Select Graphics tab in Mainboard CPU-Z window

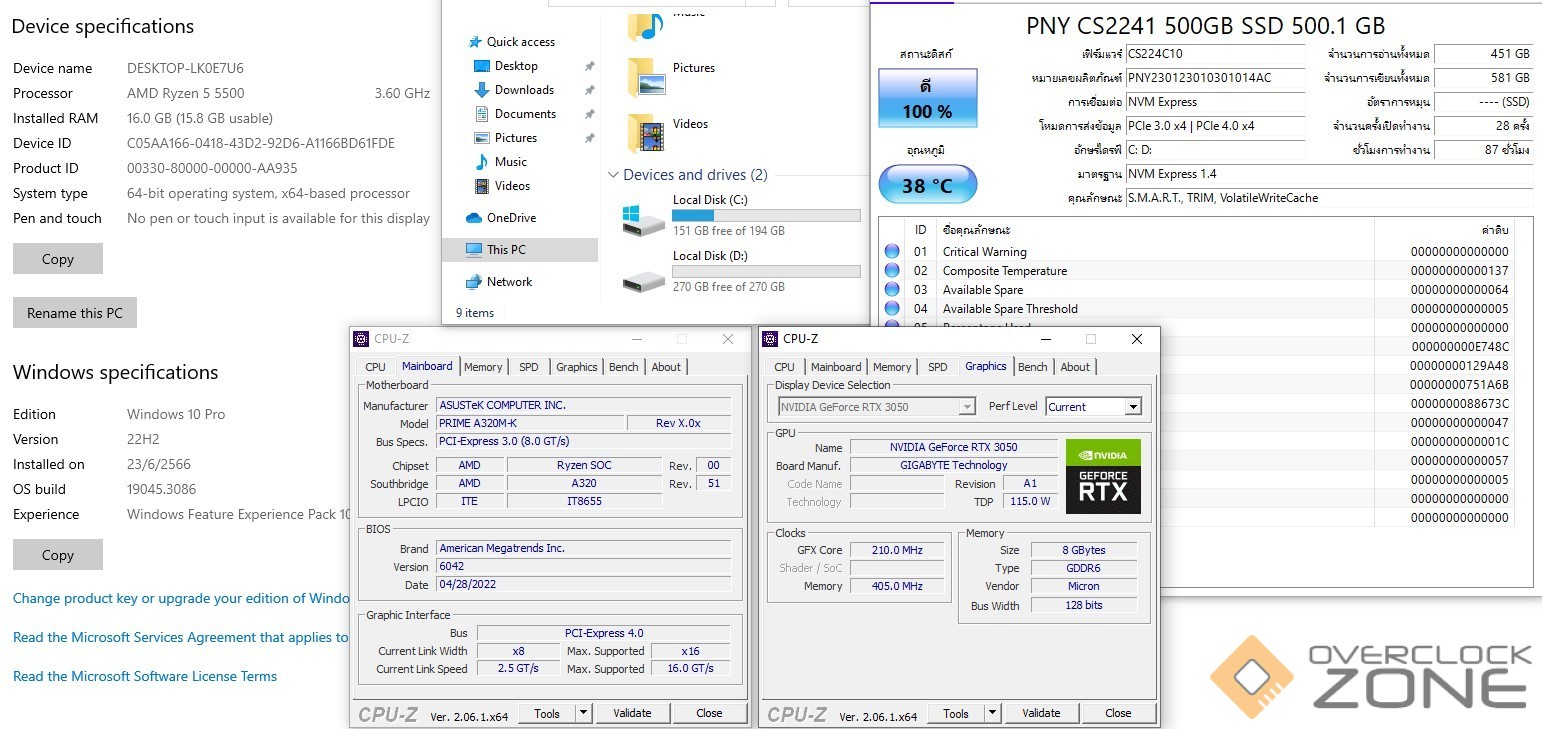pyautogui.click(x=577, y=367)
